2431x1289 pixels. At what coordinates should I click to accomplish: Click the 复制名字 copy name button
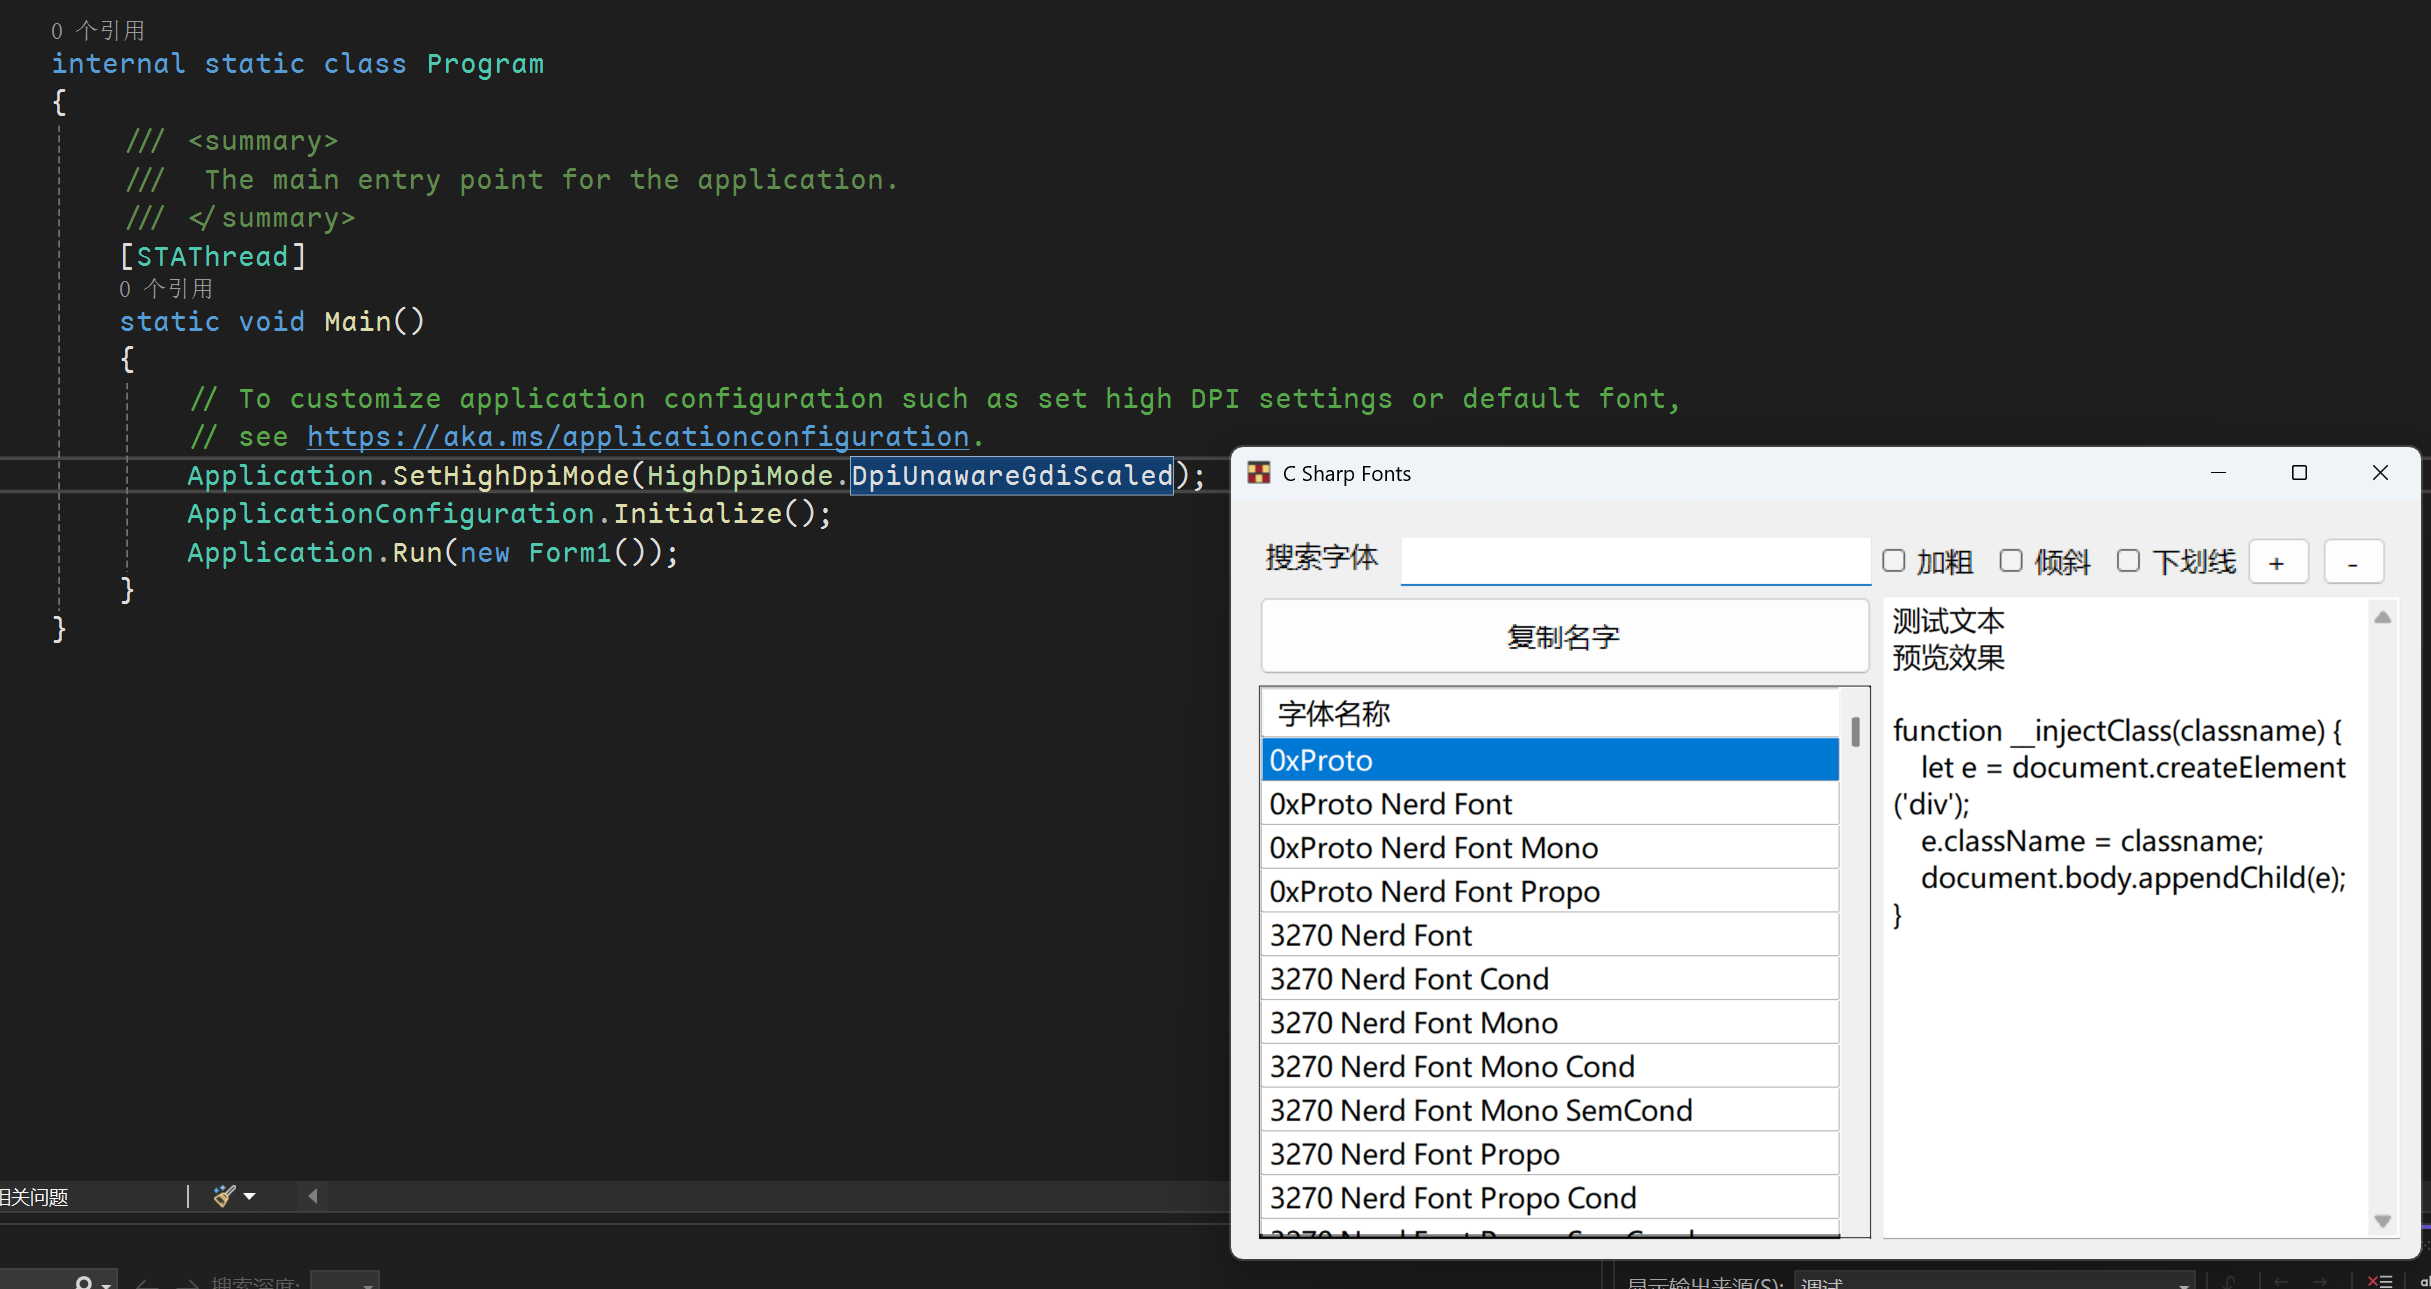pyautogui.click(x=1564, y=636)
